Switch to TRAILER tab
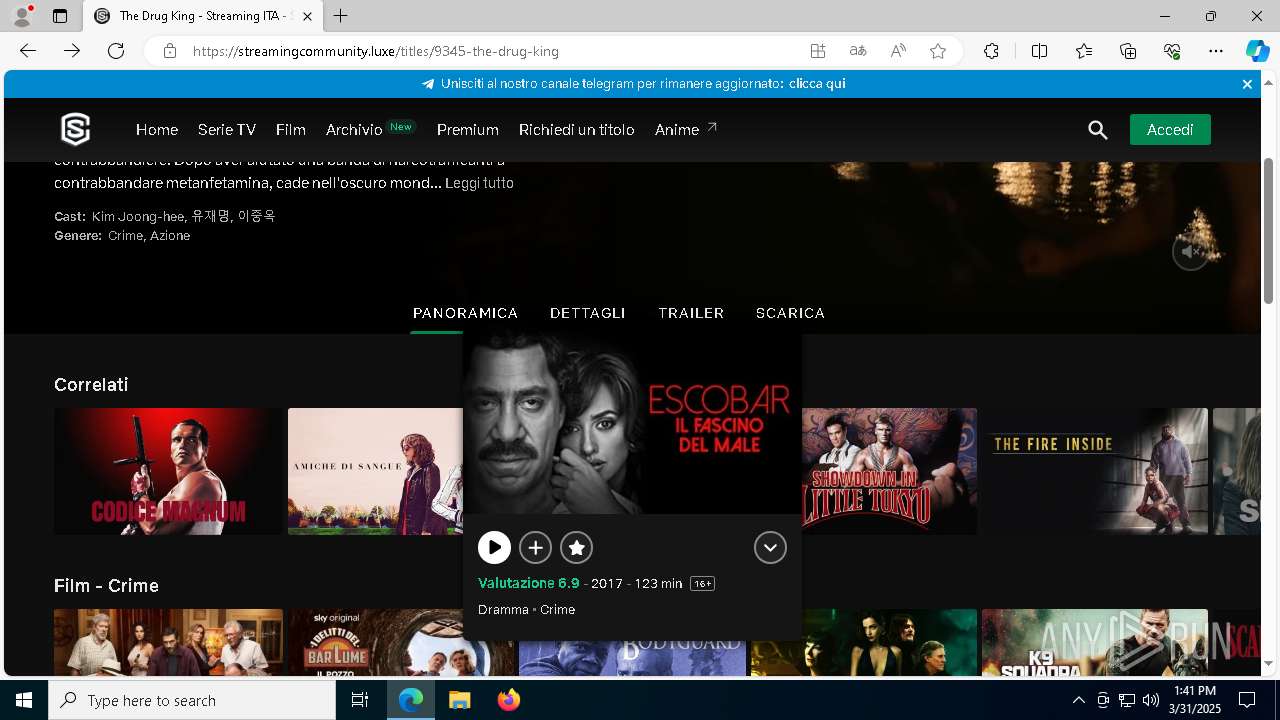This screenshot has width=1280, height=720. point(691,313)
